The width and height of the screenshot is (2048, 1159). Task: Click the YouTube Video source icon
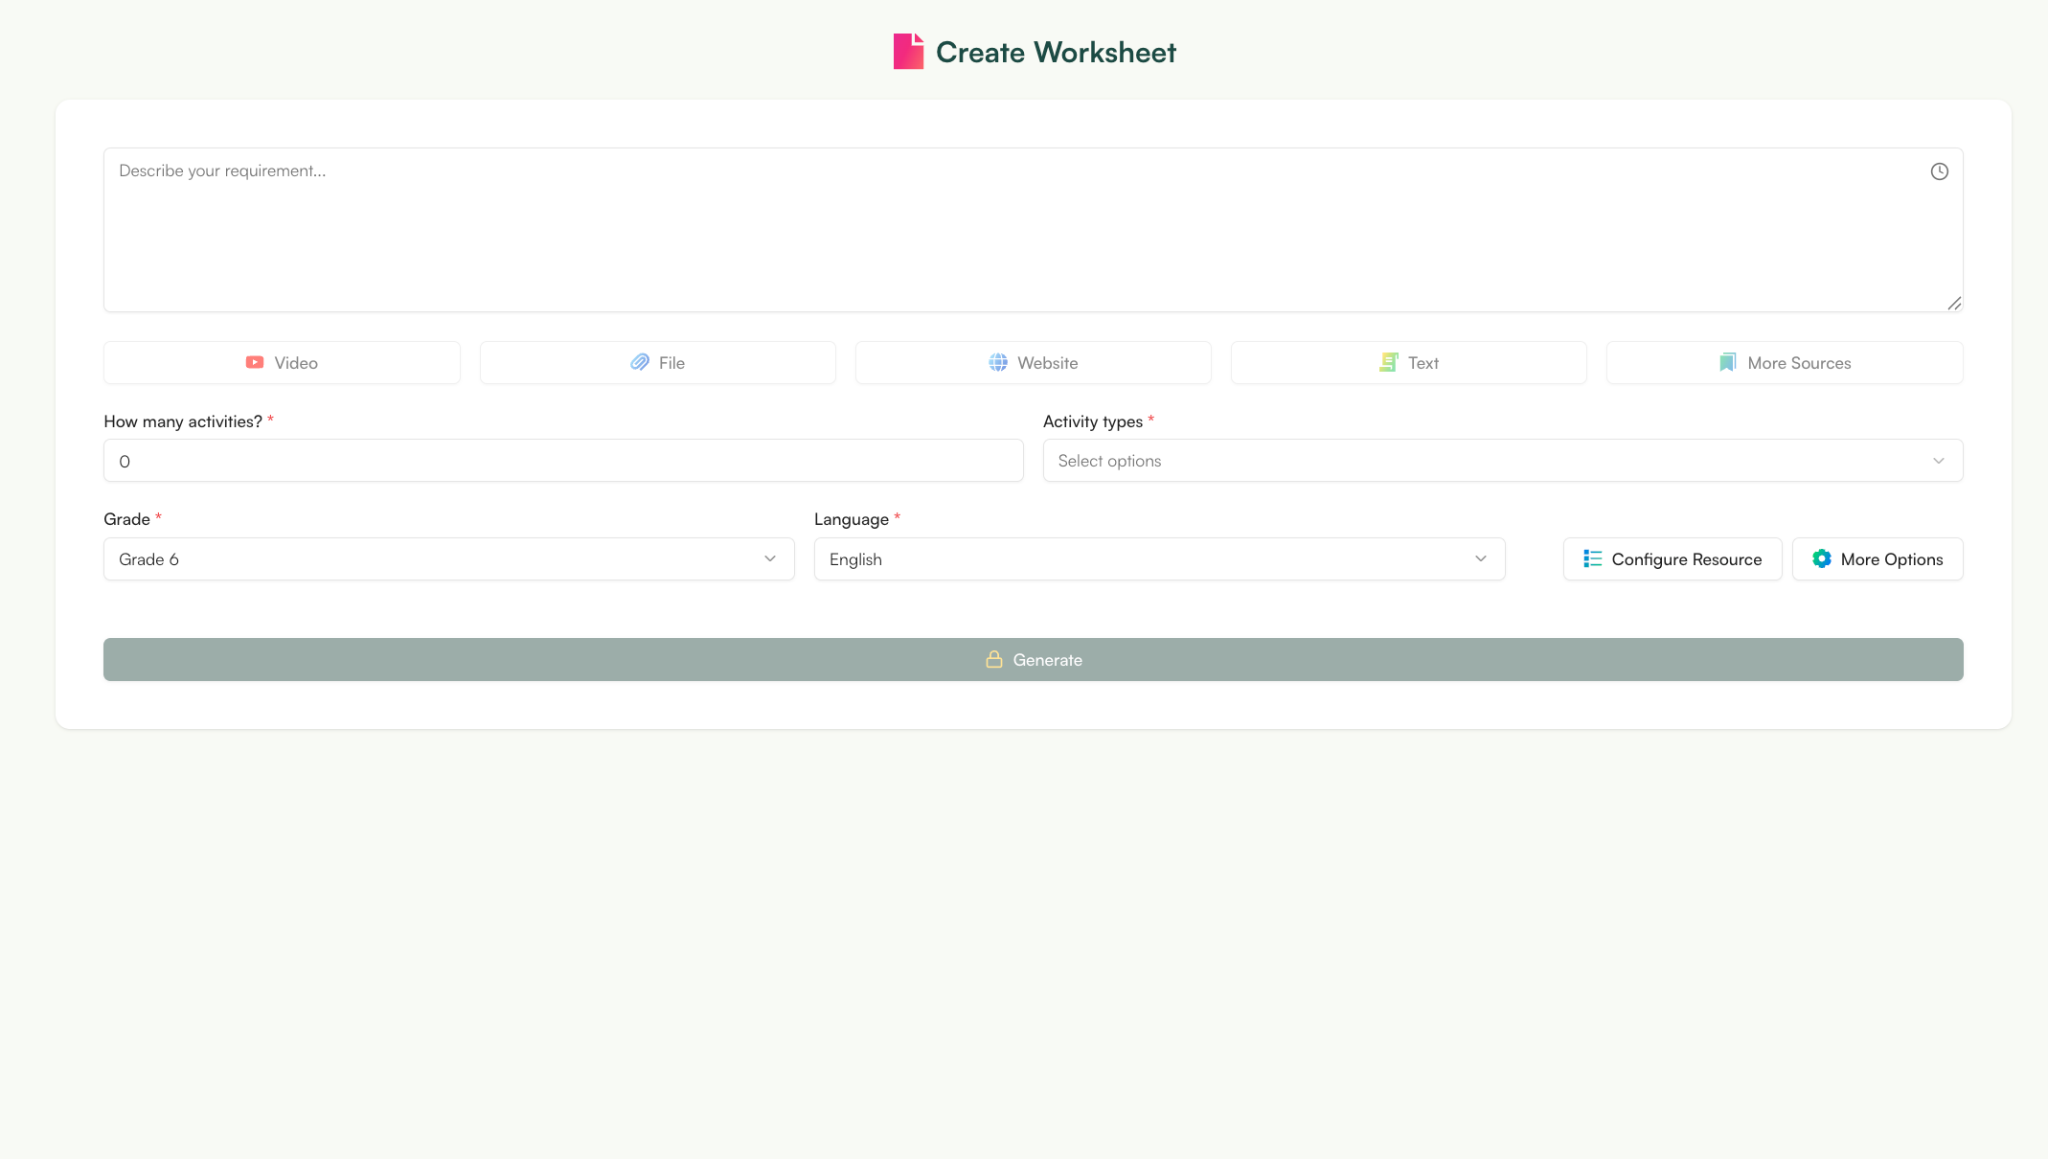(x=255, y=362)
